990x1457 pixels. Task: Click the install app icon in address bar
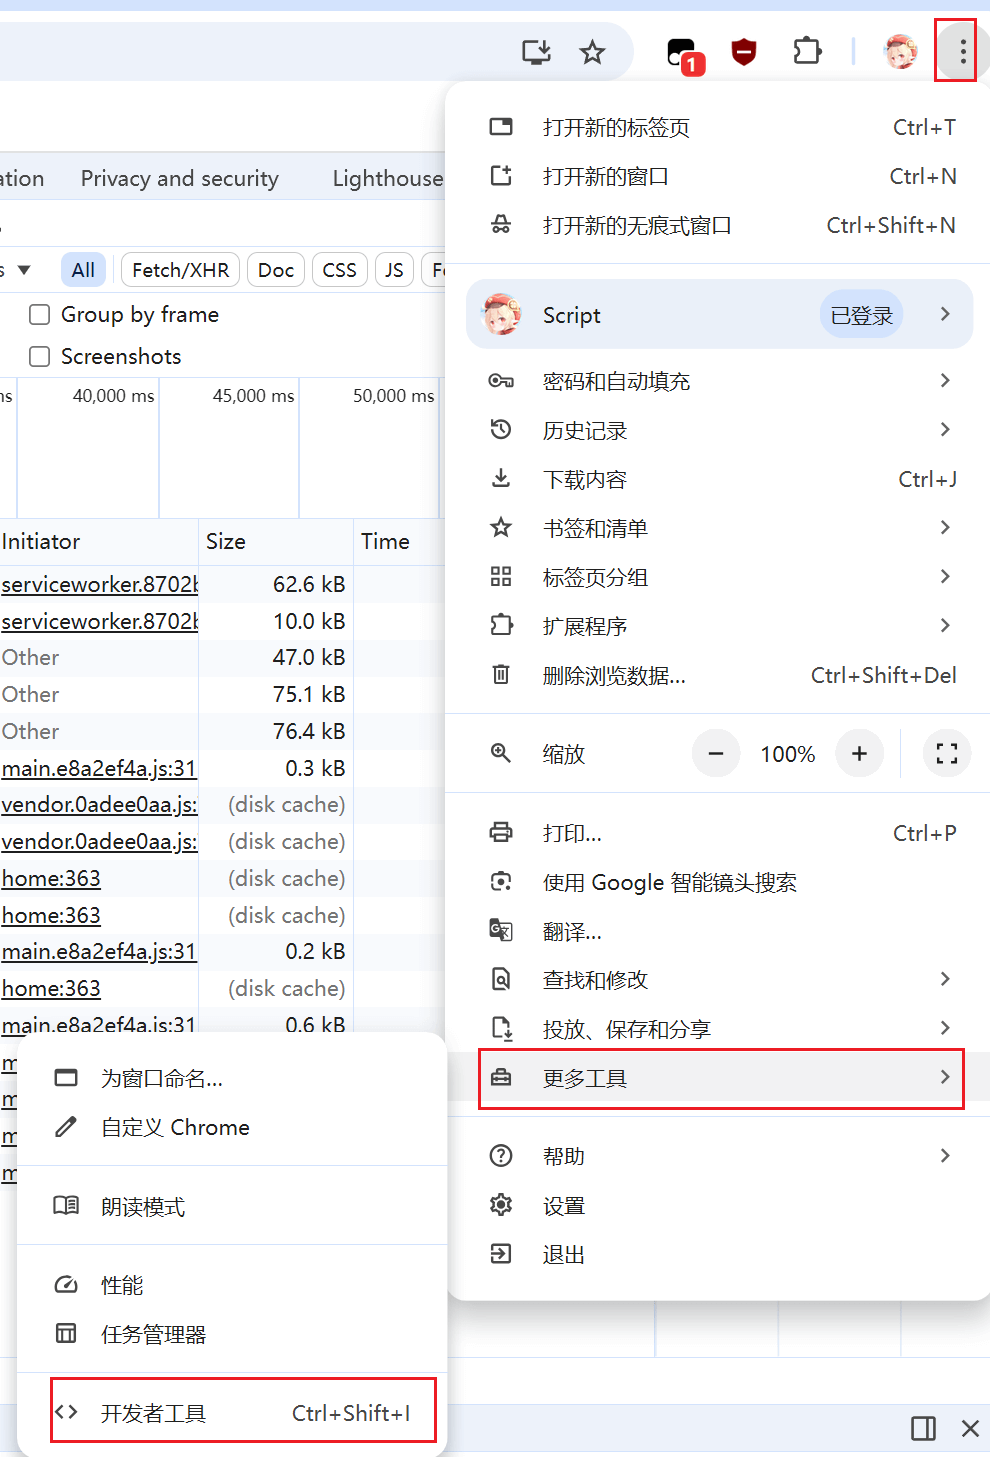point(537,52)
